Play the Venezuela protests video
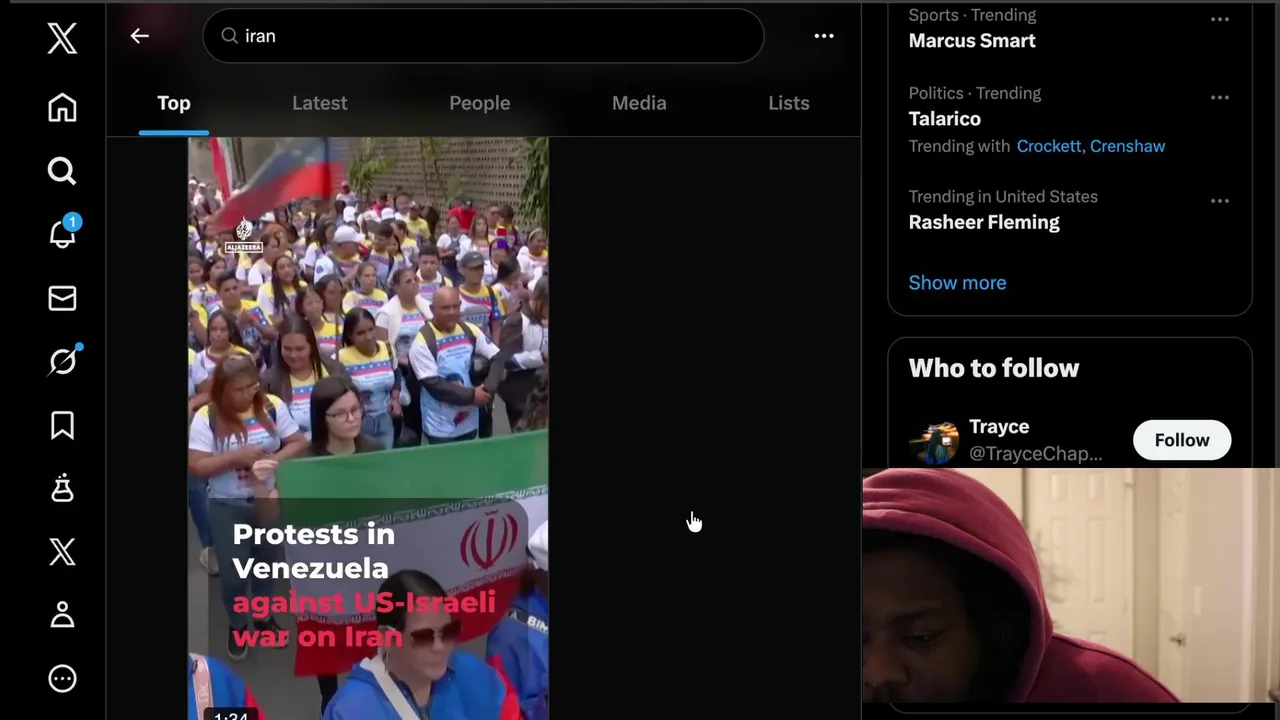This screenshot has height=720, width=1280. [x=368, y=428]
